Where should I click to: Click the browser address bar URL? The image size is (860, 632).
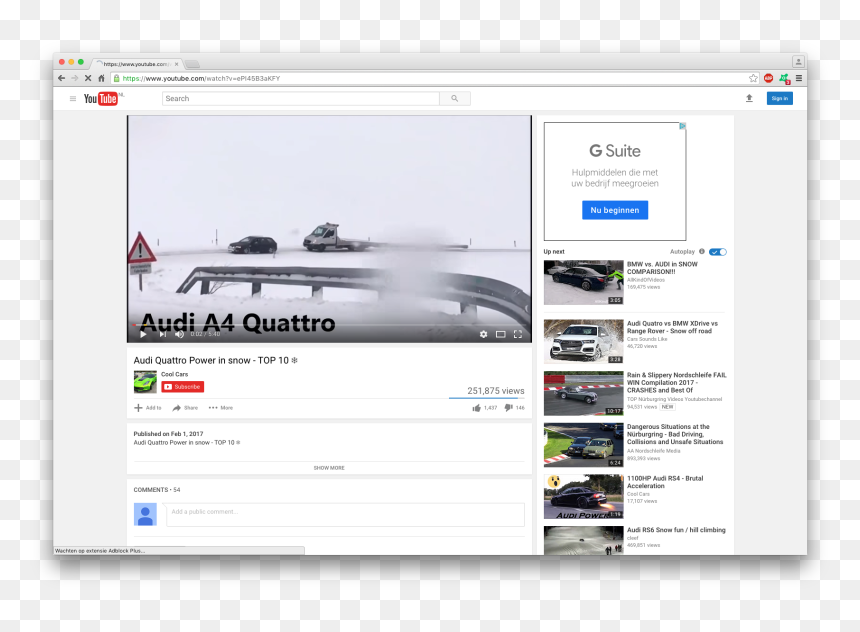click(201, 78)
